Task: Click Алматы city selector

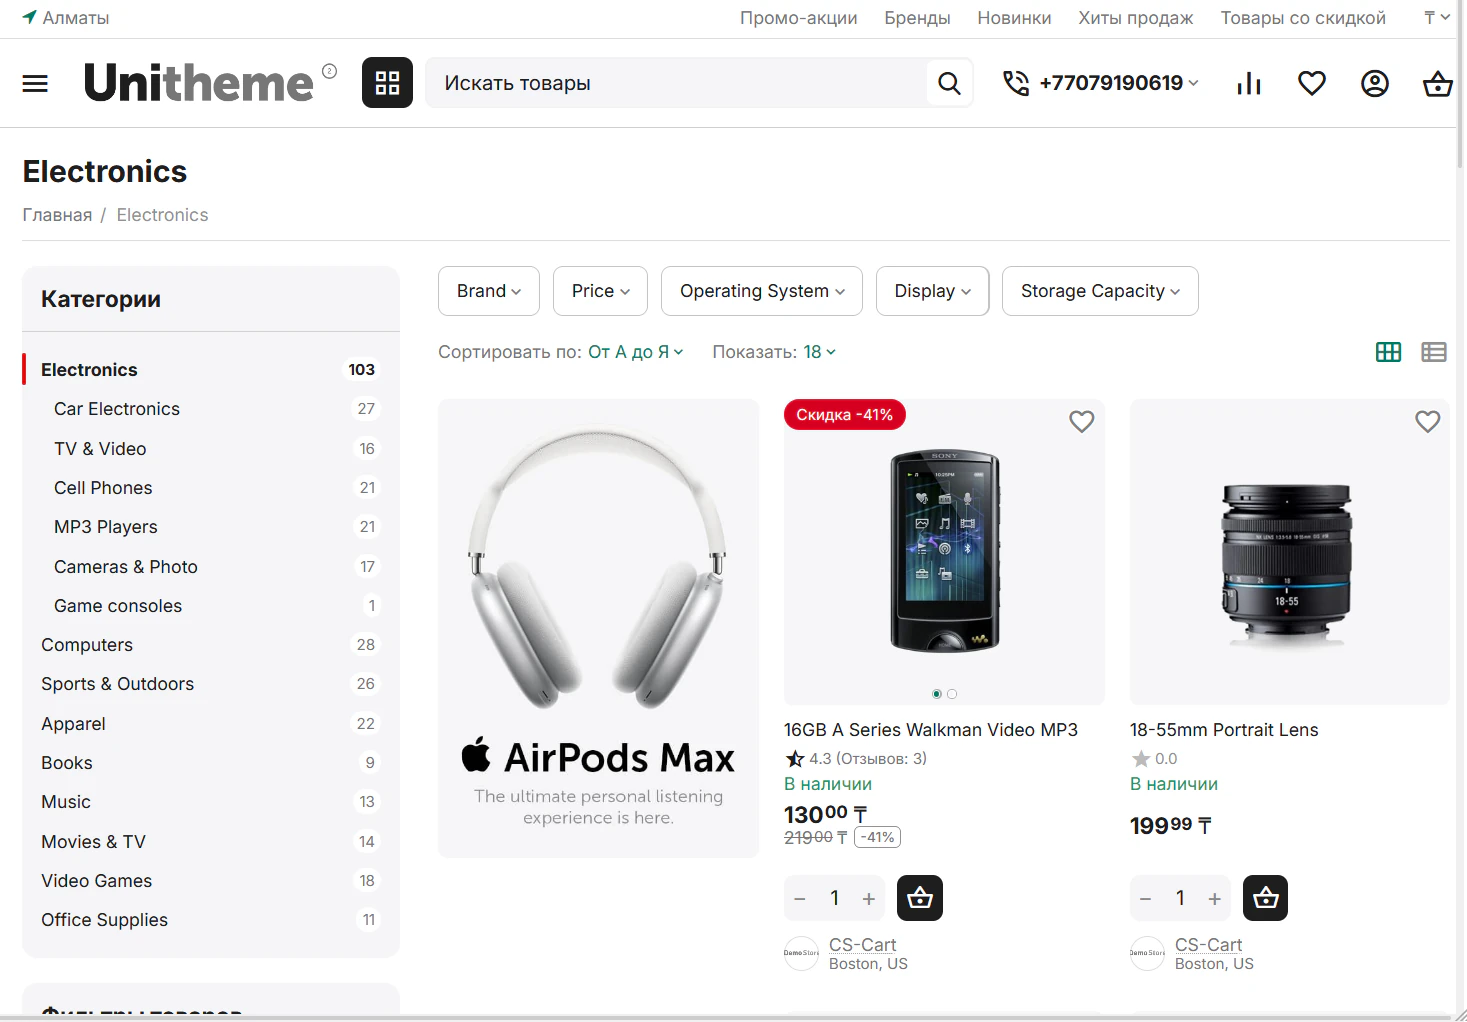Action: coord(76,18)
